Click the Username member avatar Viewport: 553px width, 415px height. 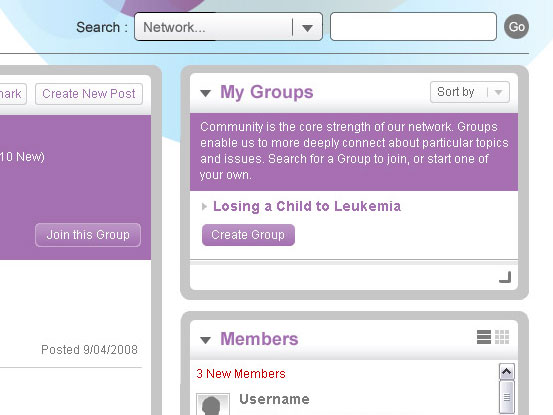coord(213,404)
